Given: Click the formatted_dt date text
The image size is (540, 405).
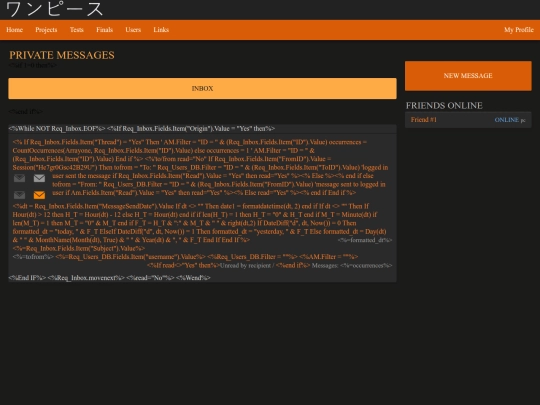Looking at the screenshot, I should [365, 240].
